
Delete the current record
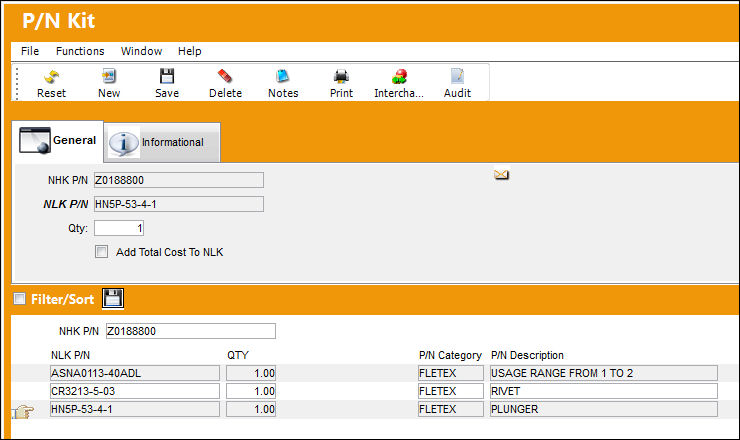pos(225,76)
